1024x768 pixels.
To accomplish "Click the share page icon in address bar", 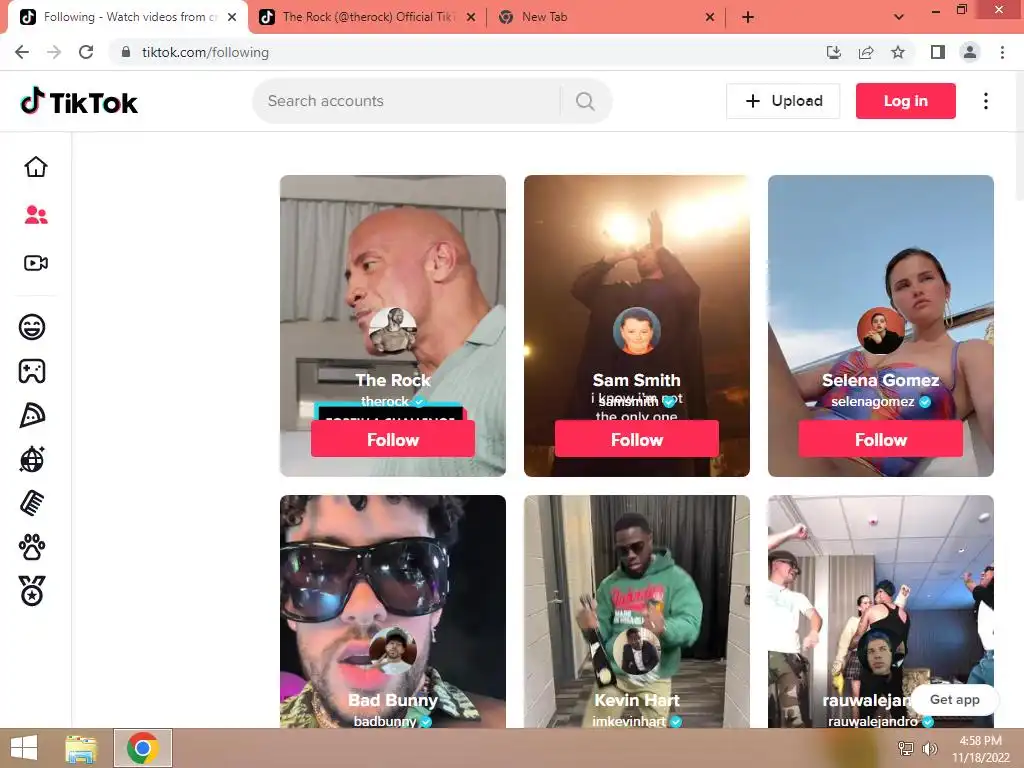I will pyautogui.click(x=866, y=52).
